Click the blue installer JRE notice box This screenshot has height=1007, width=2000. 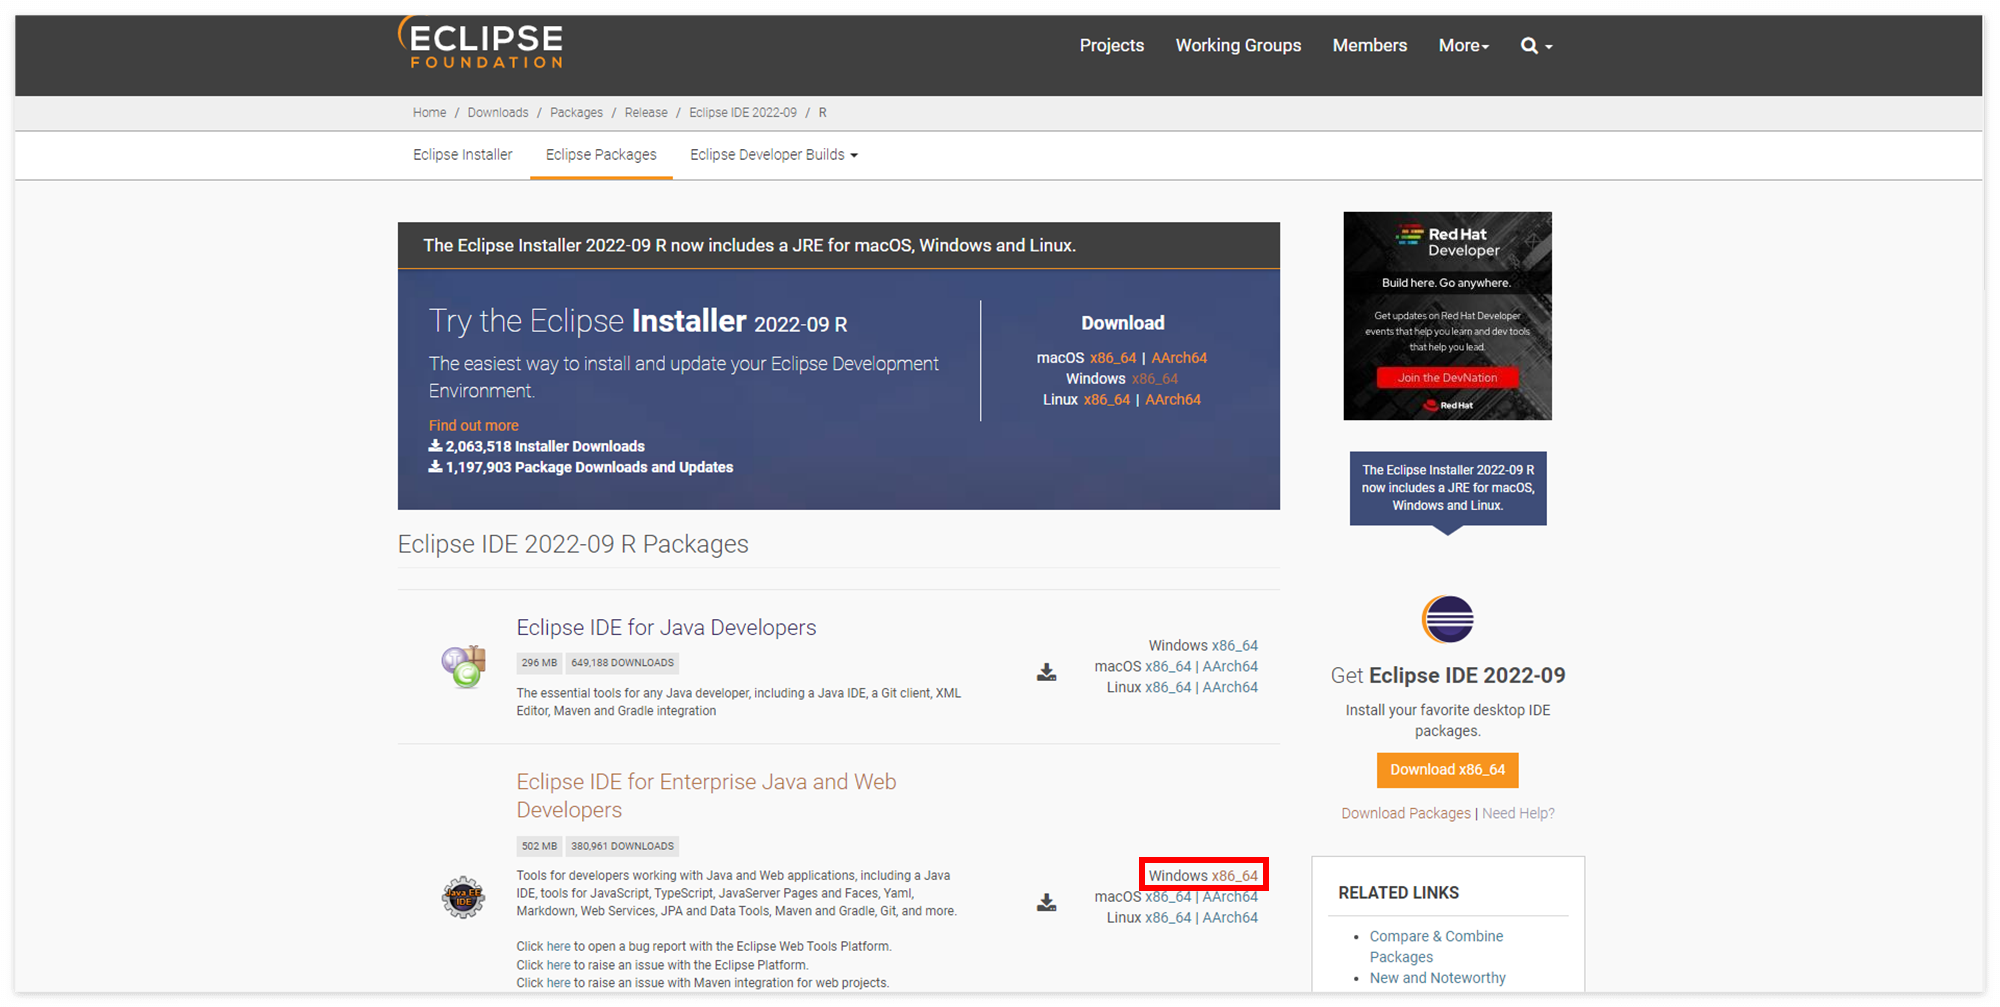click(x=1447, y=488)
